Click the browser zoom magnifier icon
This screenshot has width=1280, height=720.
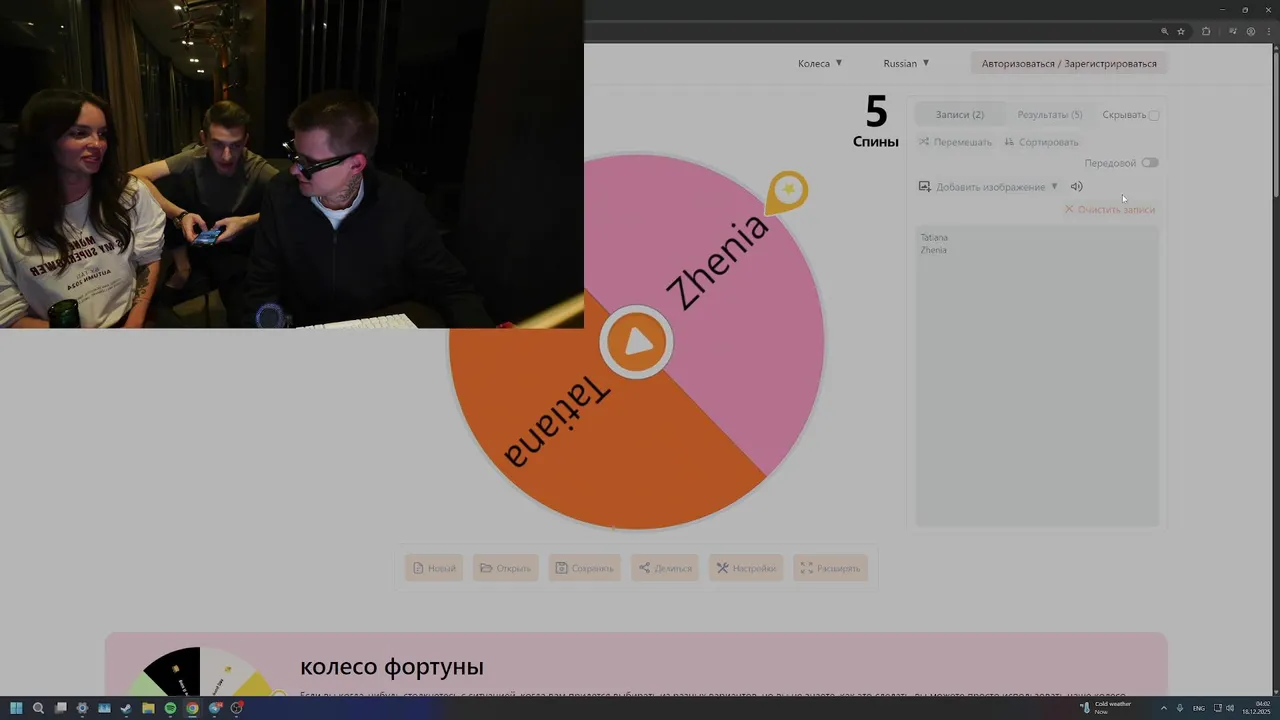1164,32
